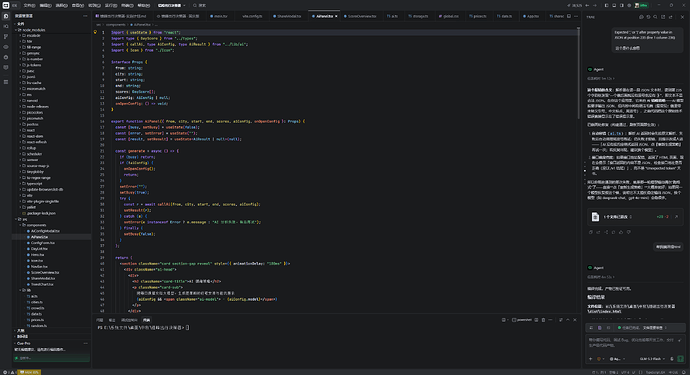Collapse the node_modules folder
Viewport: 690px width, 375px height.
tap(51, 29)
